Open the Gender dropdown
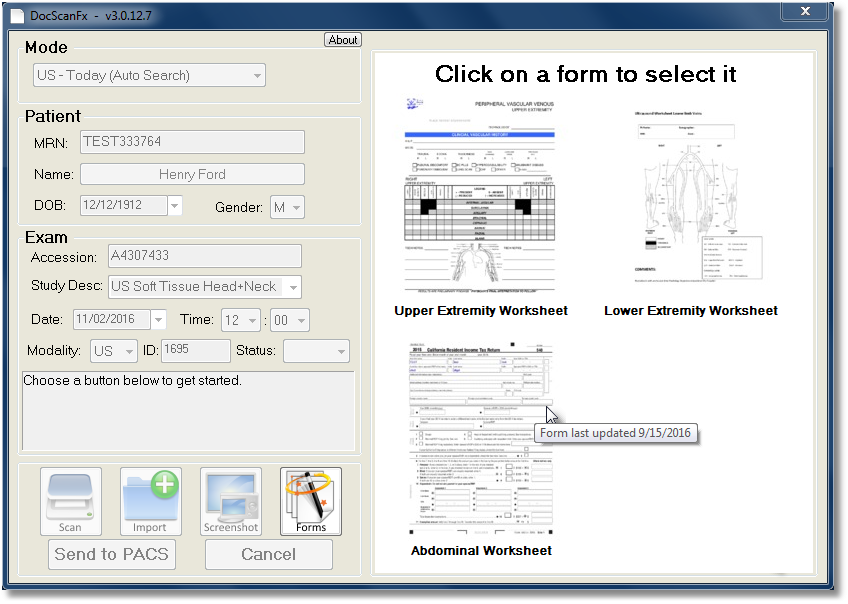 288,207
